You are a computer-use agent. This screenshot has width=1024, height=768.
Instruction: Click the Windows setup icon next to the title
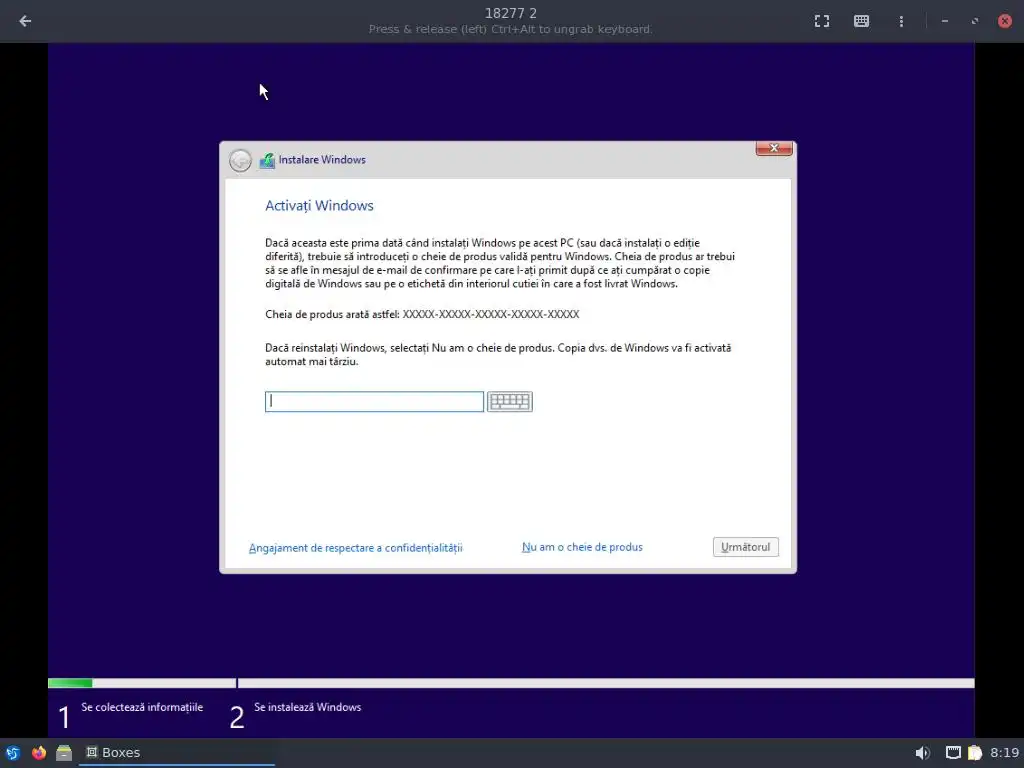[x=266, y=160]
